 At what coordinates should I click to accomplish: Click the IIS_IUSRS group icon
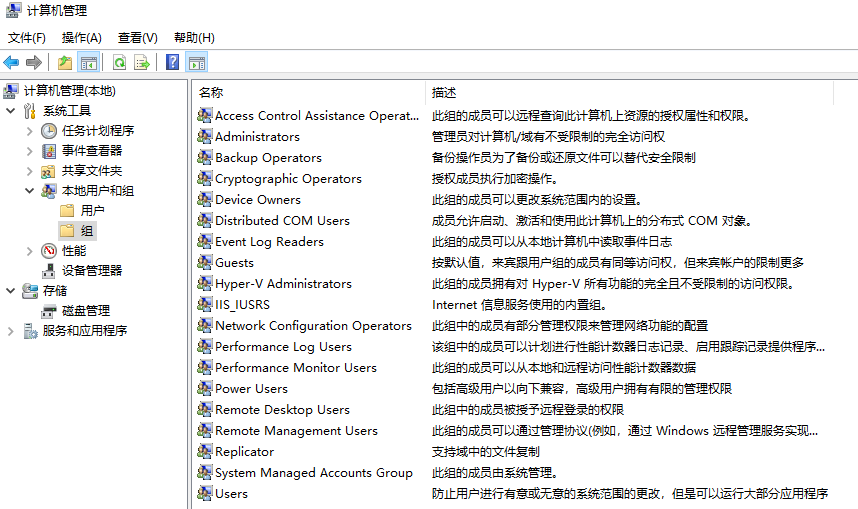point(205,304)
